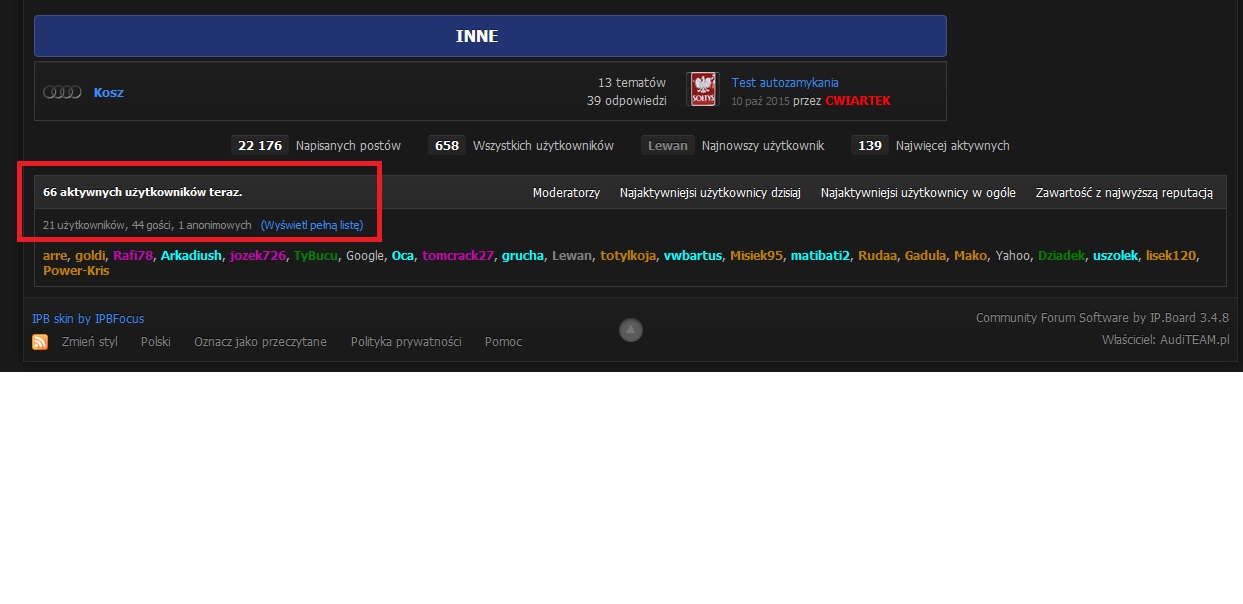
Task: Open the Test autozamykania topic
Action: pos(785,83)
